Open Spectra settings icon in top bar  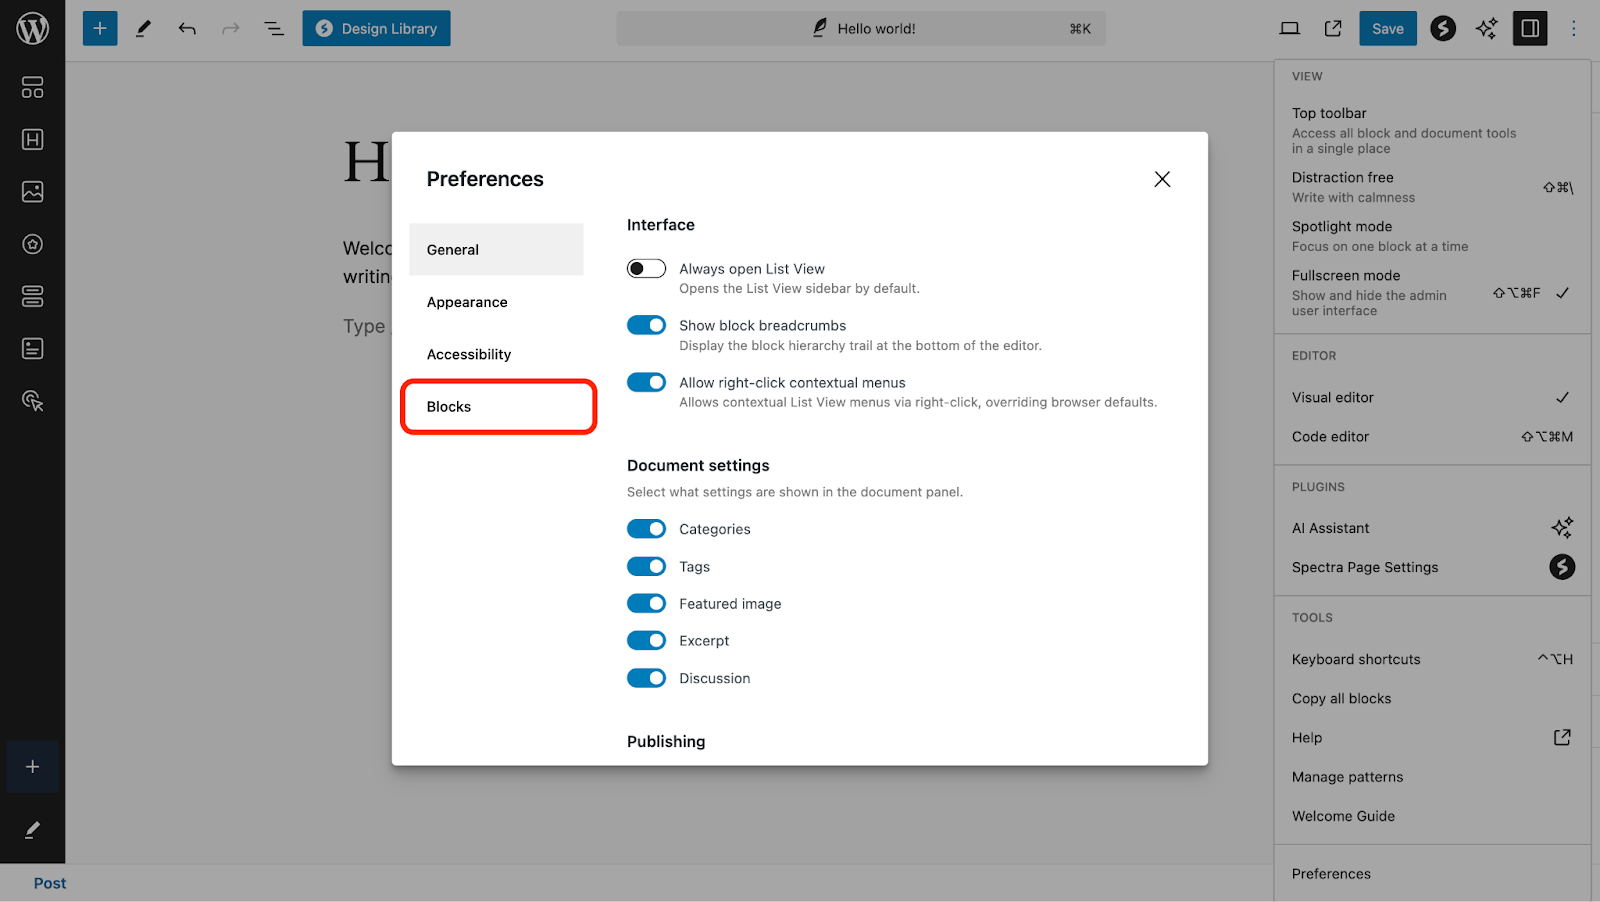1443,28
